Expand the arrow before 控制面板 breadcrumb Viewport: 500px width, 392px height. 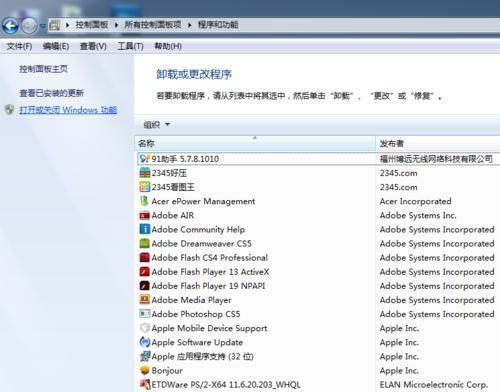coord(67,25)
